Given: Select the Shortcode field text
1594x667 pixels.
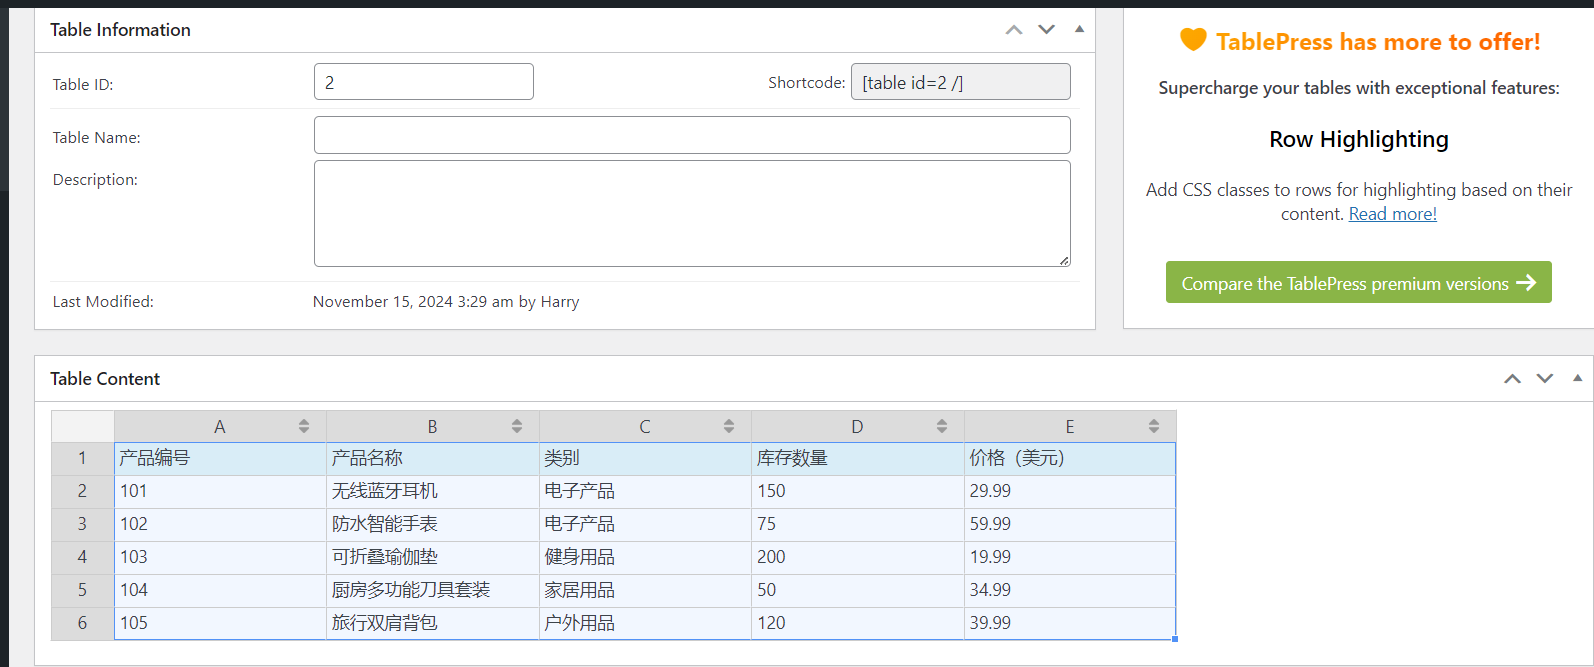Looking at the screenshot, I should (x=960, y=82).
